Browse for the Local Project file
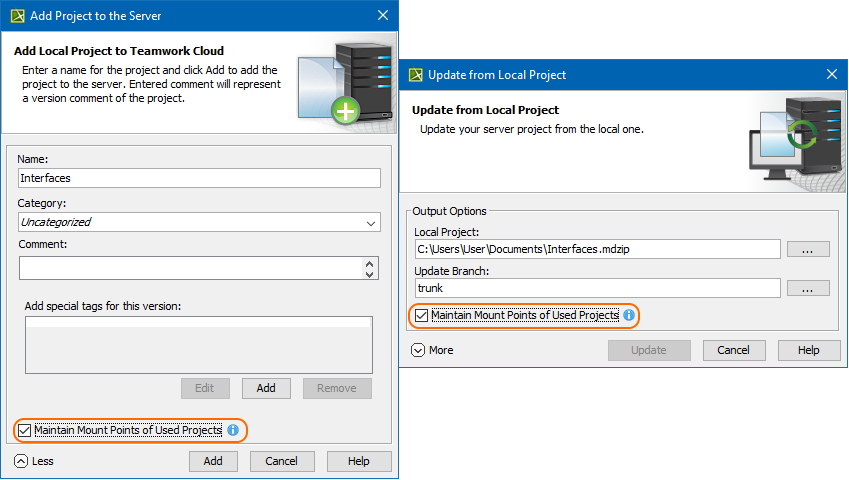The image size is (849, 480). (808, 249)
